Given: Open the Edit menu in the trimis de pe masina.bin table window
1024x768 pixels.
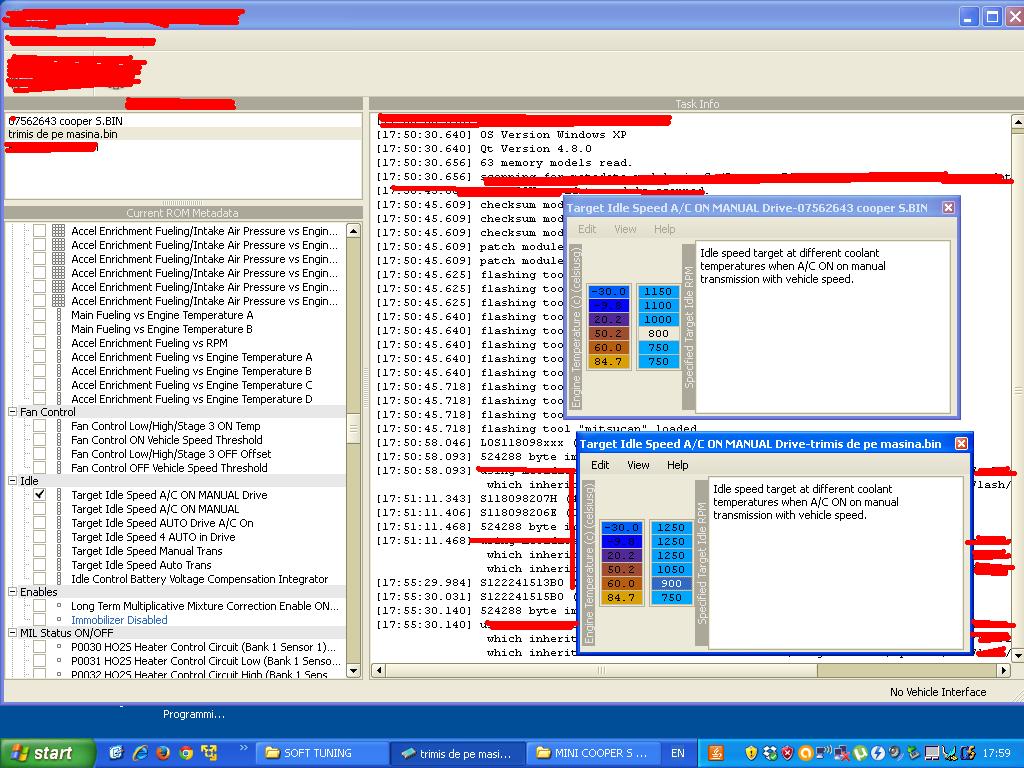Looking at the screenshot, I should tap(600, 465).
